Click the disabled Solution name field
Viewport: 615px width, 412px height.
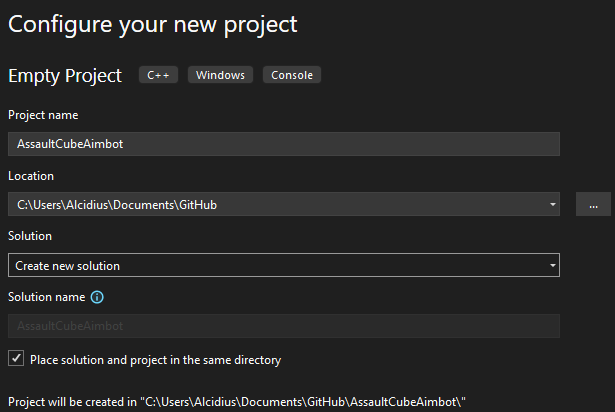click(283, 326)
